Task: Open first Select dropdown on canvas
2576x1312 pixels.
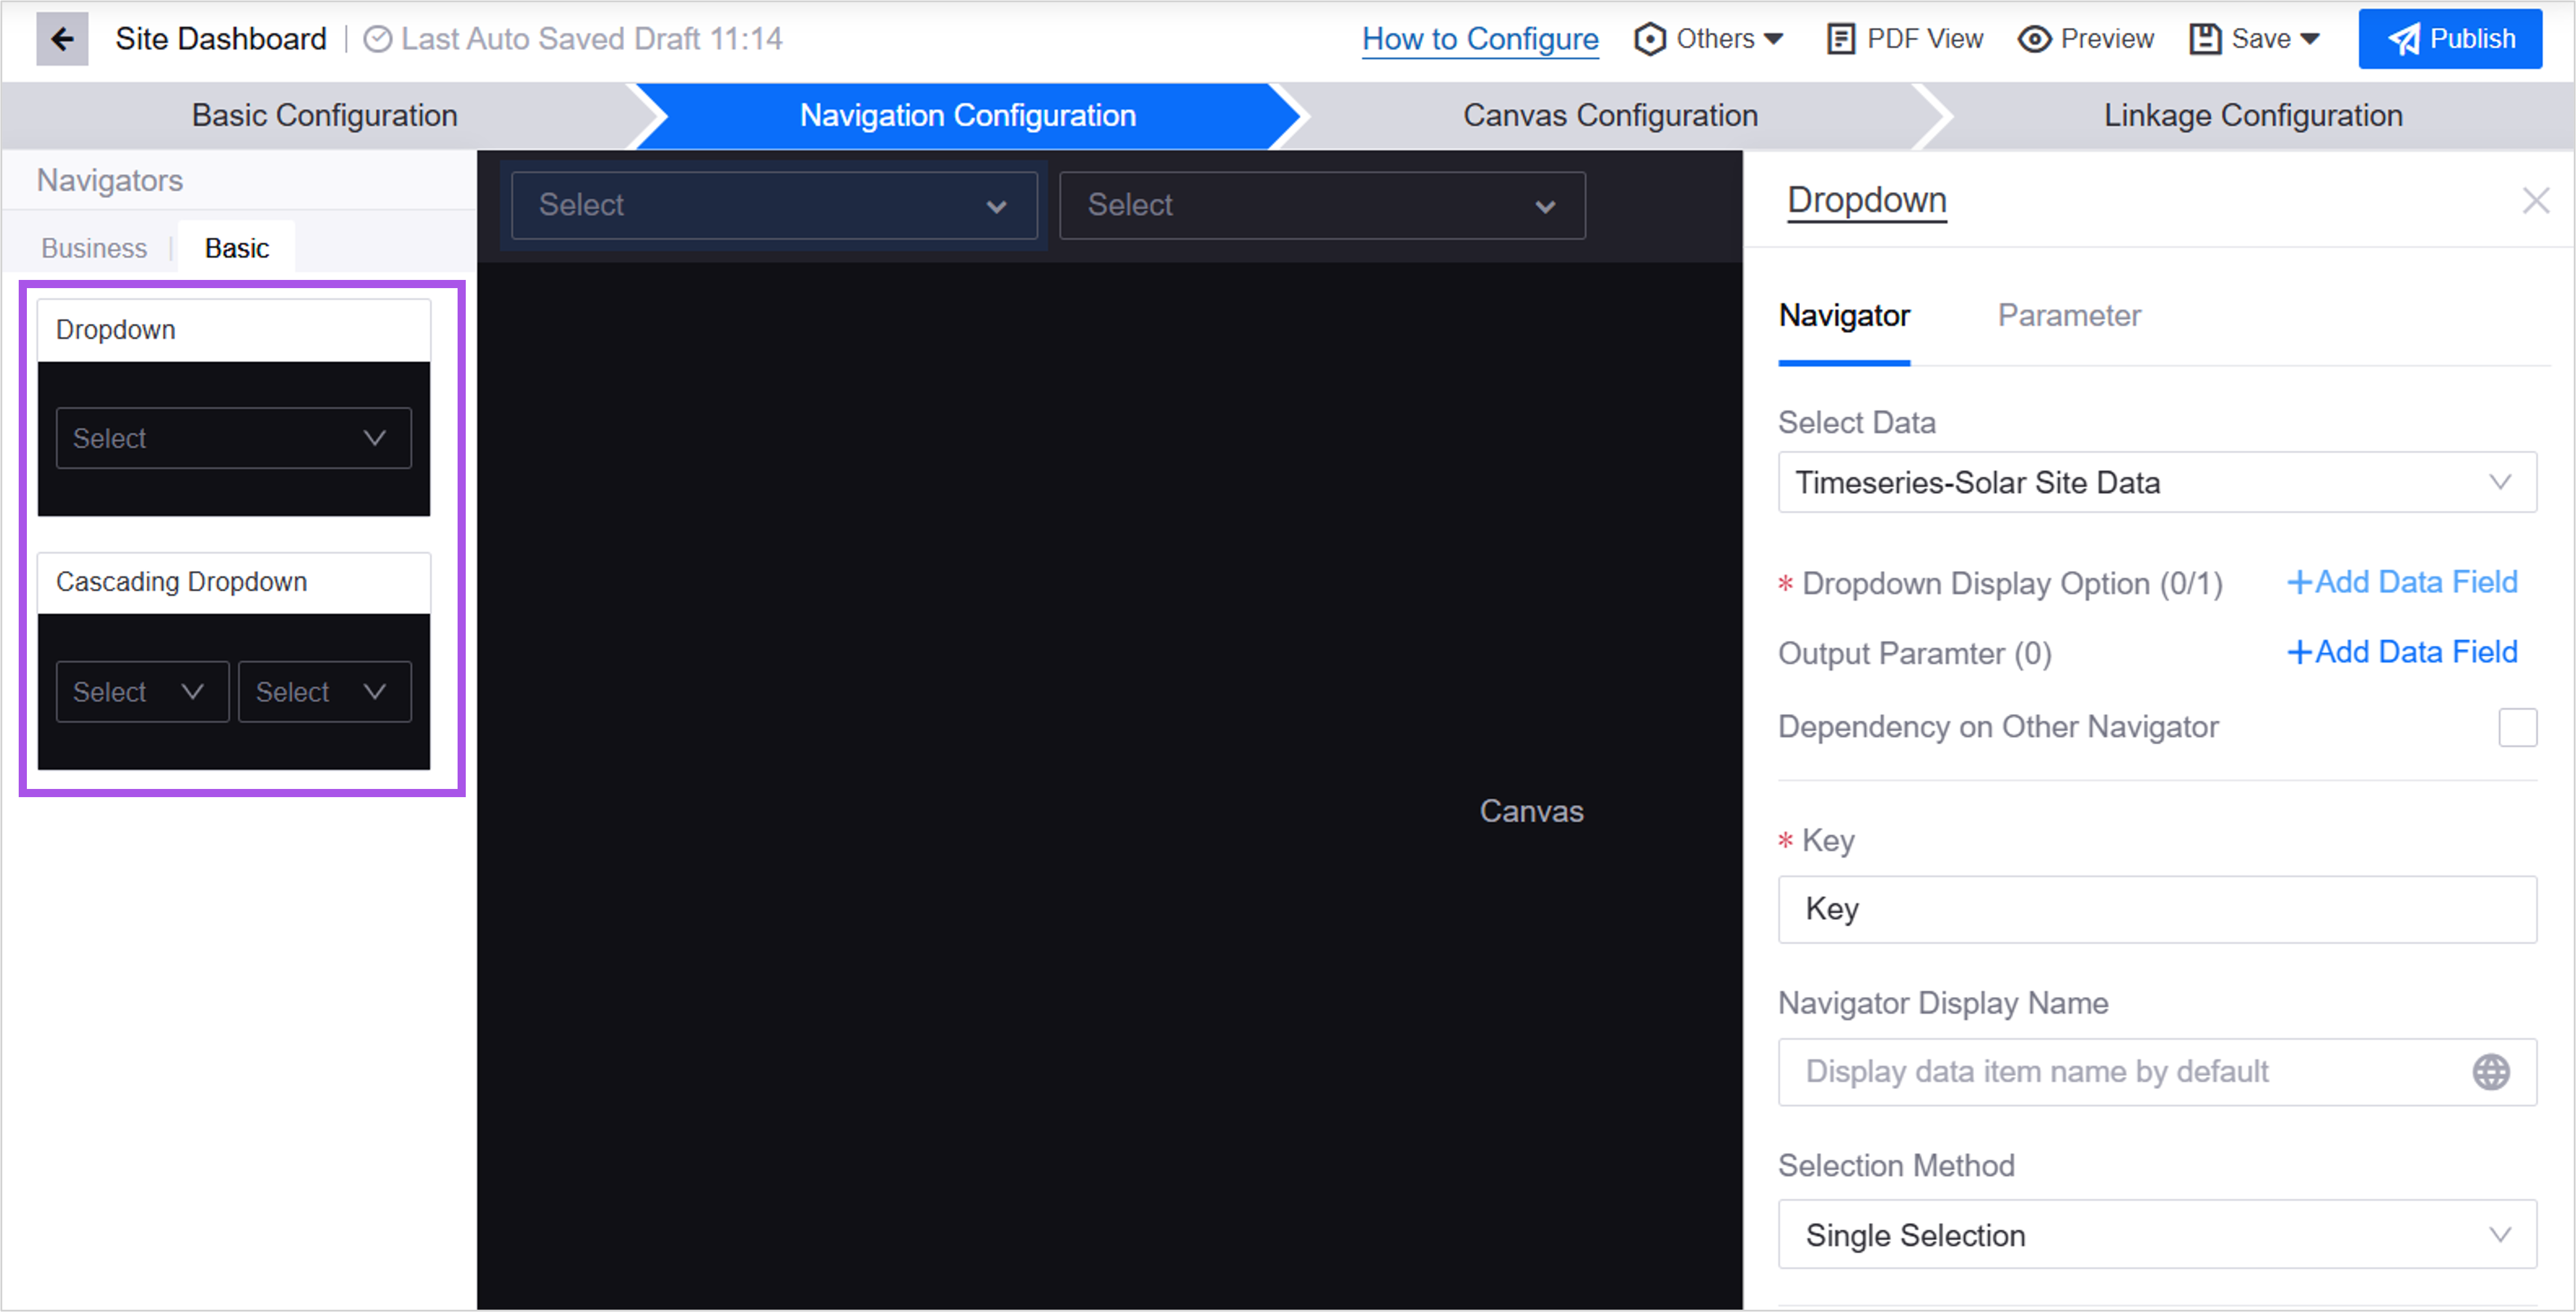Action: 773,206
